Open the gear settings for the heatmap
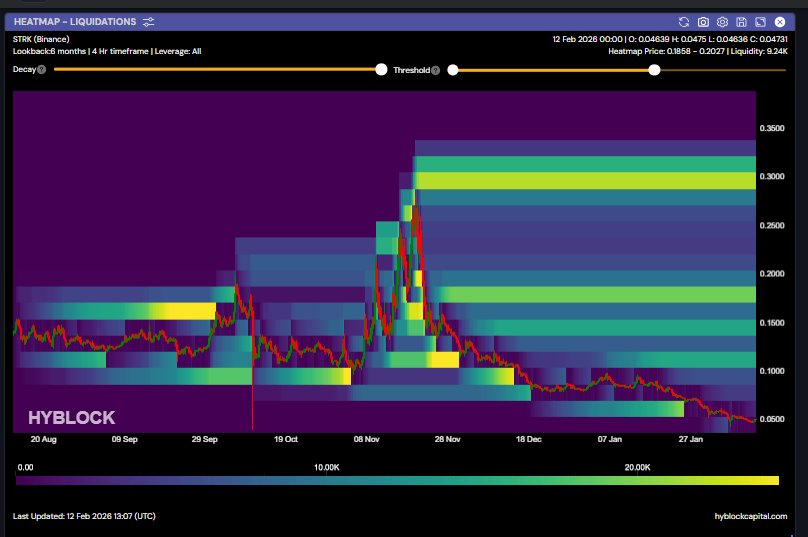 pos(722,21)
